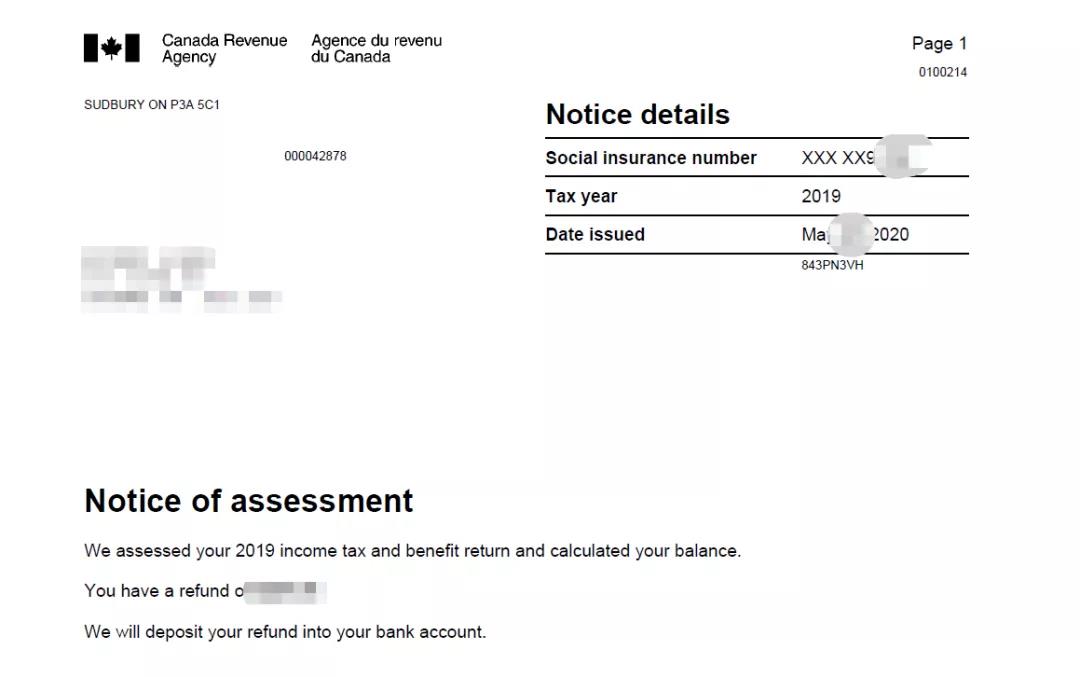Click the Canada flag maple leaf logo
Screen dimensions: 1080x677
[x=111, y=48]
